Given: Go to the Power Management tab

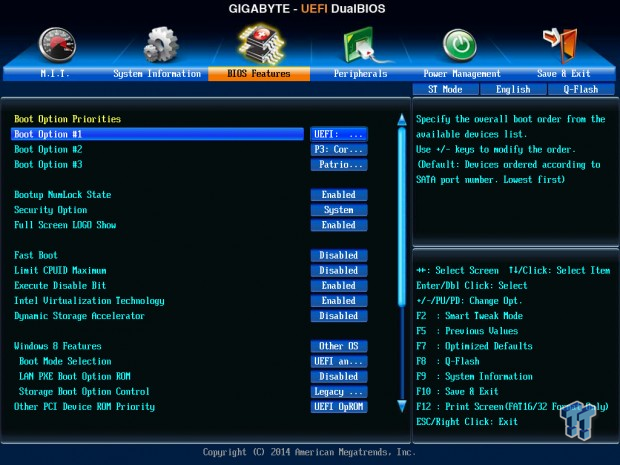Looking at the screenshot, I should (462, 74).
